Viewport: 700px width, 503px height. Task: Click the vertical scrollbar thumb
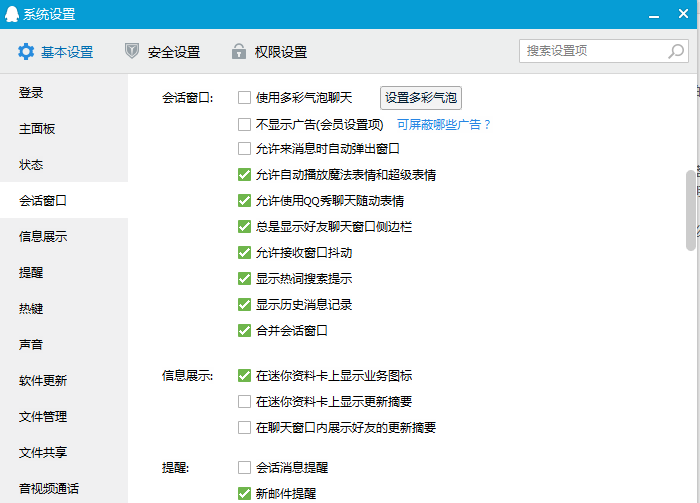pos(690,210)
